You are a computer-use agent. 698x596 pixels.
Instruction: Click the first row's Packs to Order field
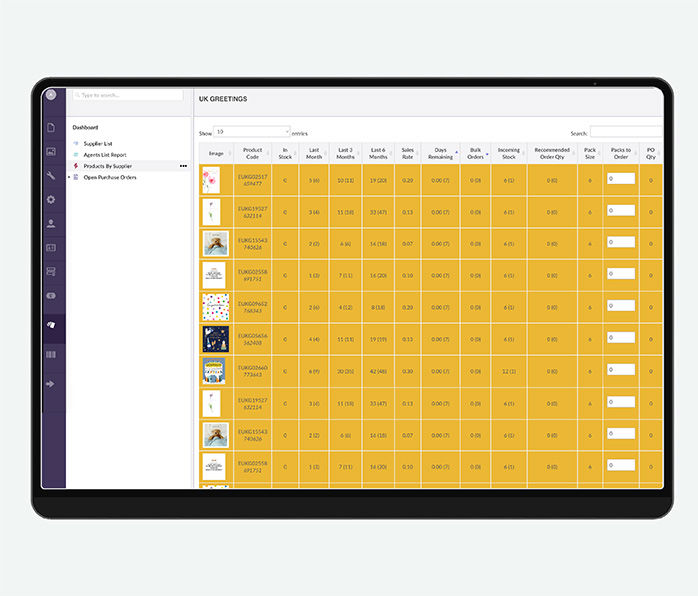(x=620, y=178)
